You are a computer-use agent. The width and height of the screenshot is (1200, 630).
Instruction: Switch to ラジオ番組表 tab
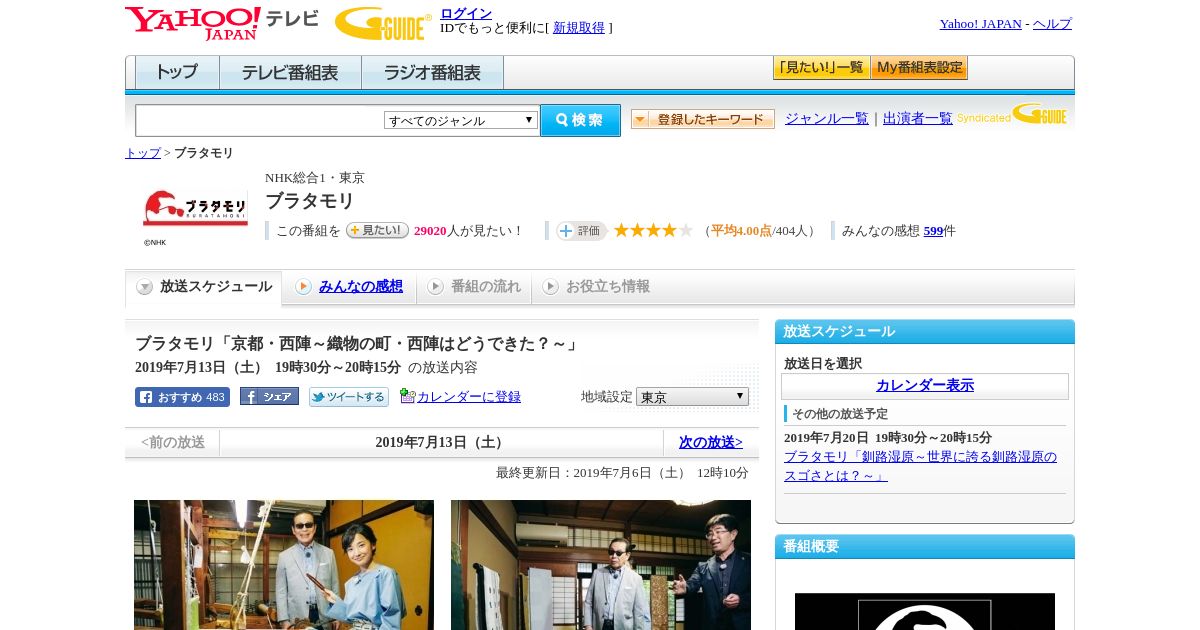432,73
